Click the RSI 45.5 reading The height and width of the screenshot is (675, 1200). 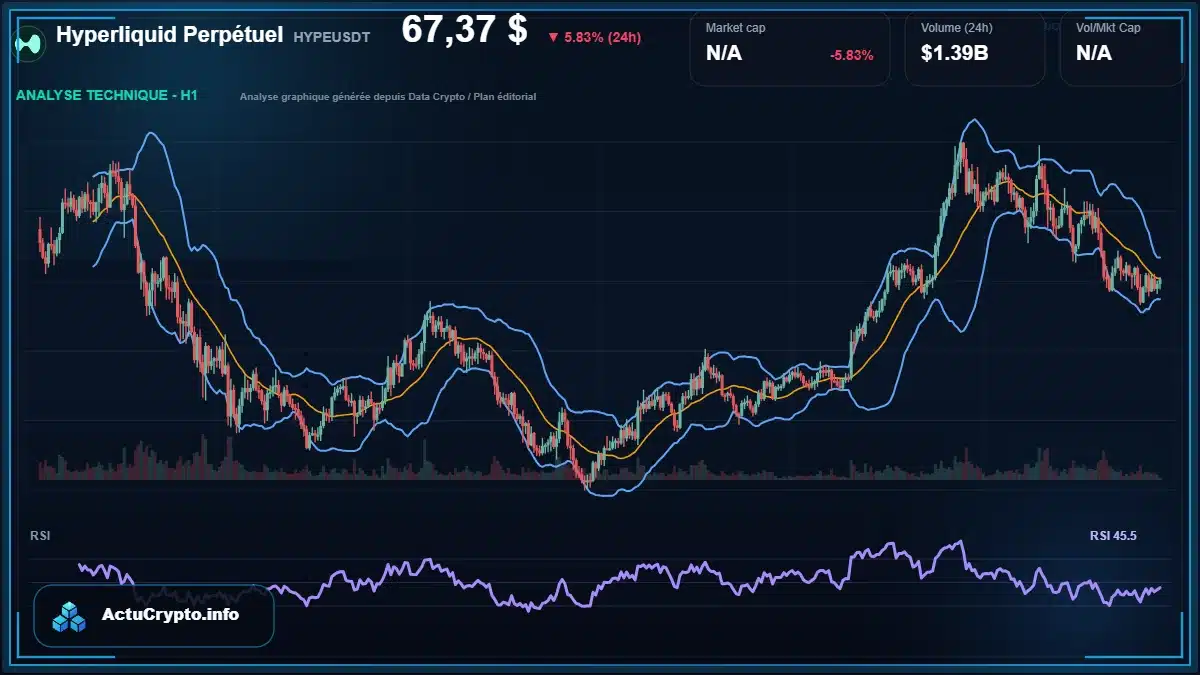coord(1113,536)
